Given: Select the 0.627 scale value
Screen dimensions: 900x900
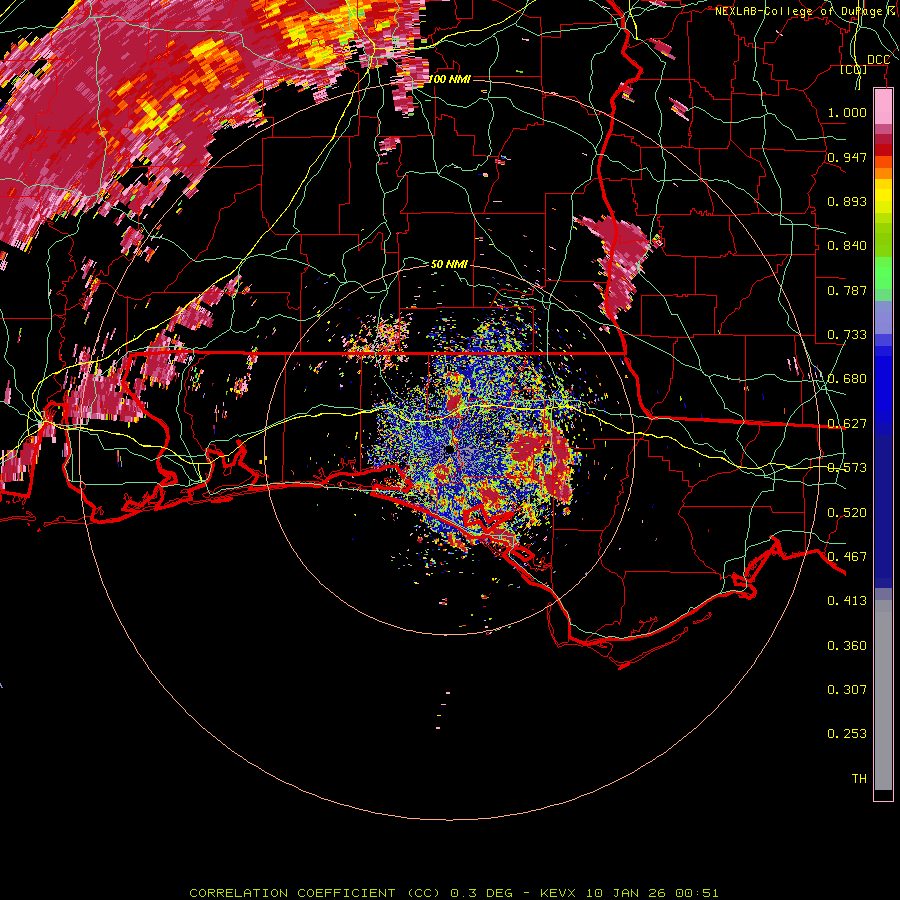Looking at the screenshot, I should pos(847,424).
